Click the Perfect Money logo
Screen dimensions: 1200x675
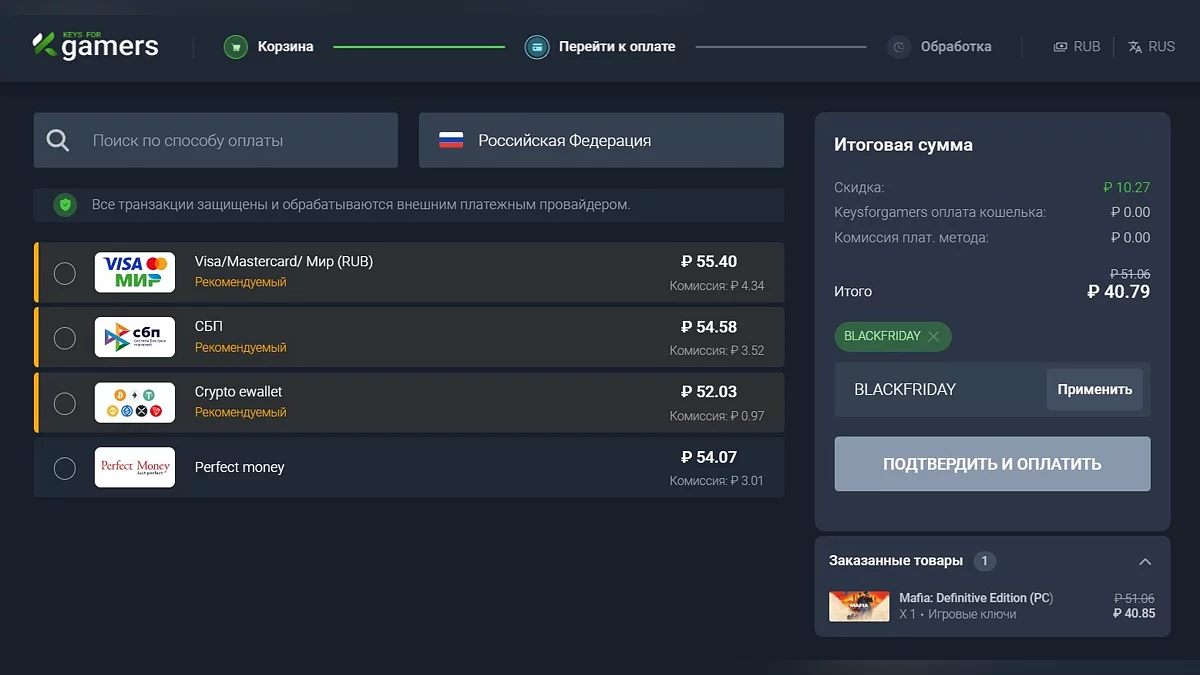(x=135, y=467)
